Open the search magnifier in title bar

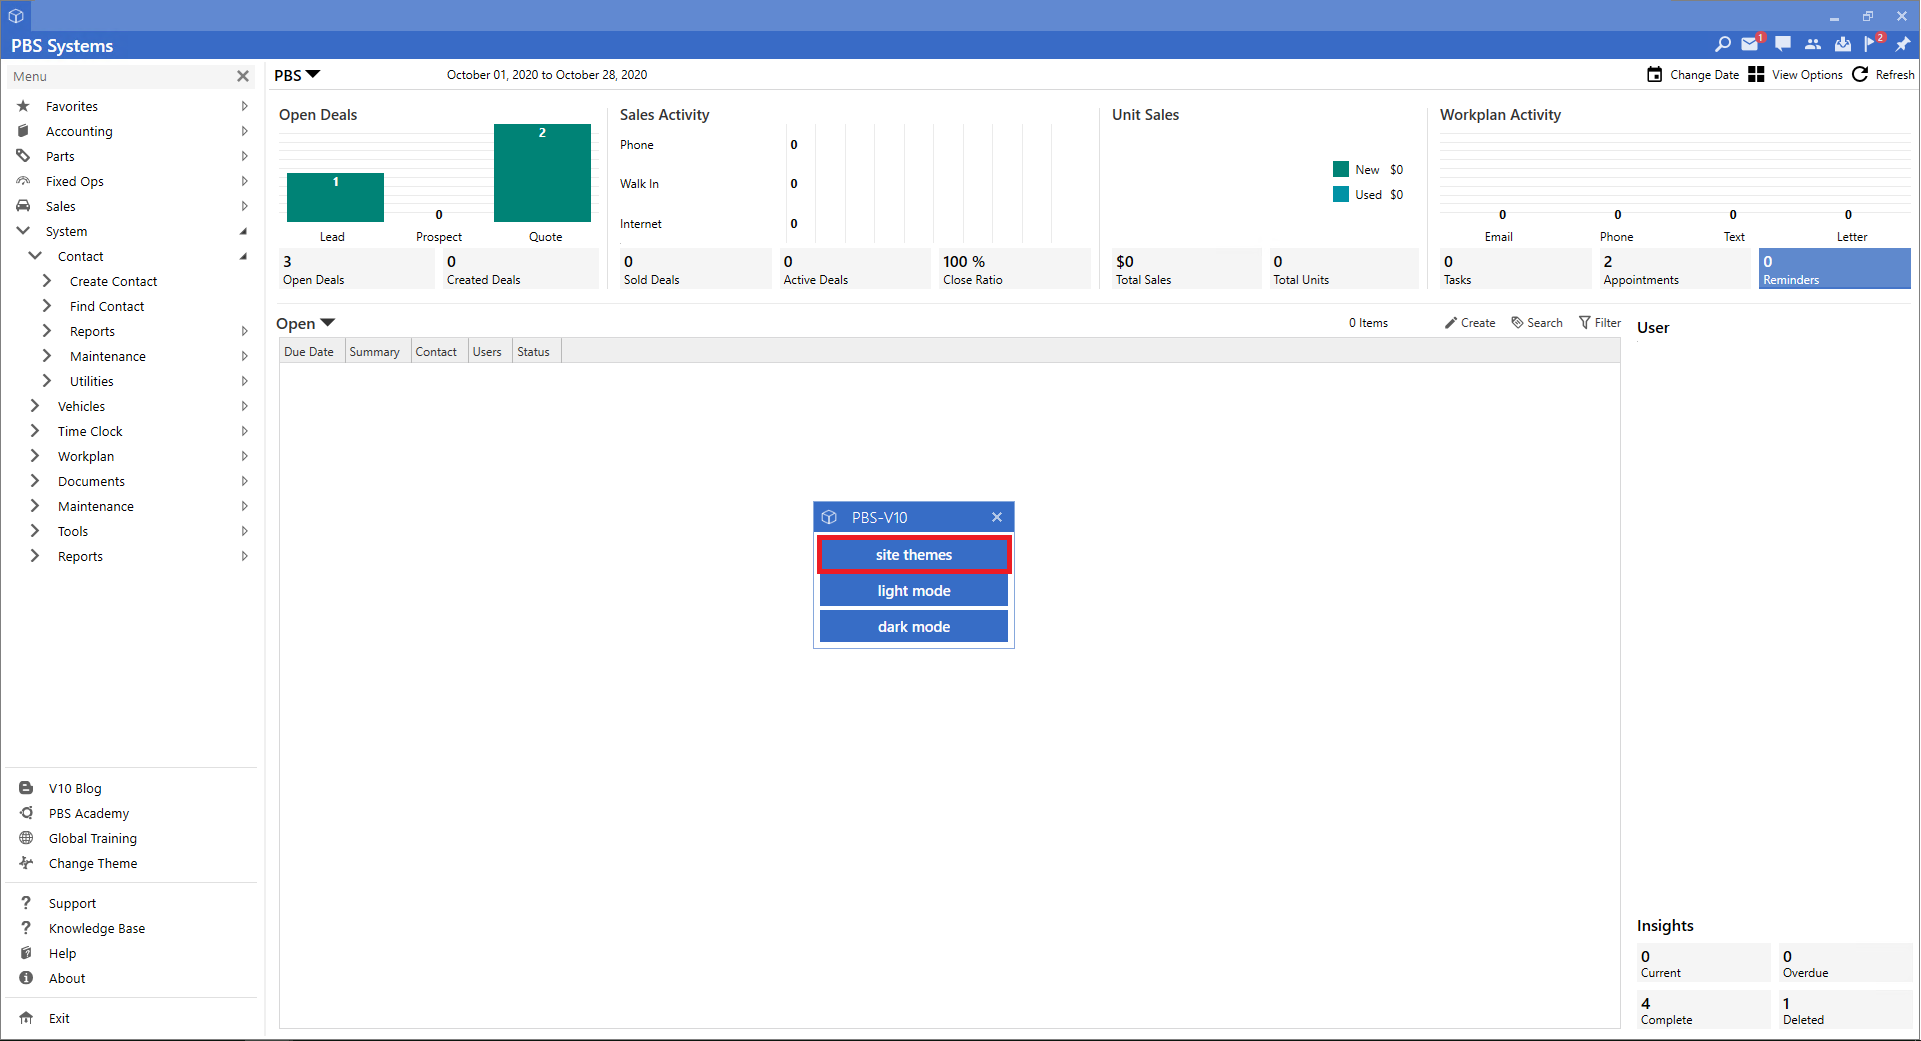[1722, 44]
